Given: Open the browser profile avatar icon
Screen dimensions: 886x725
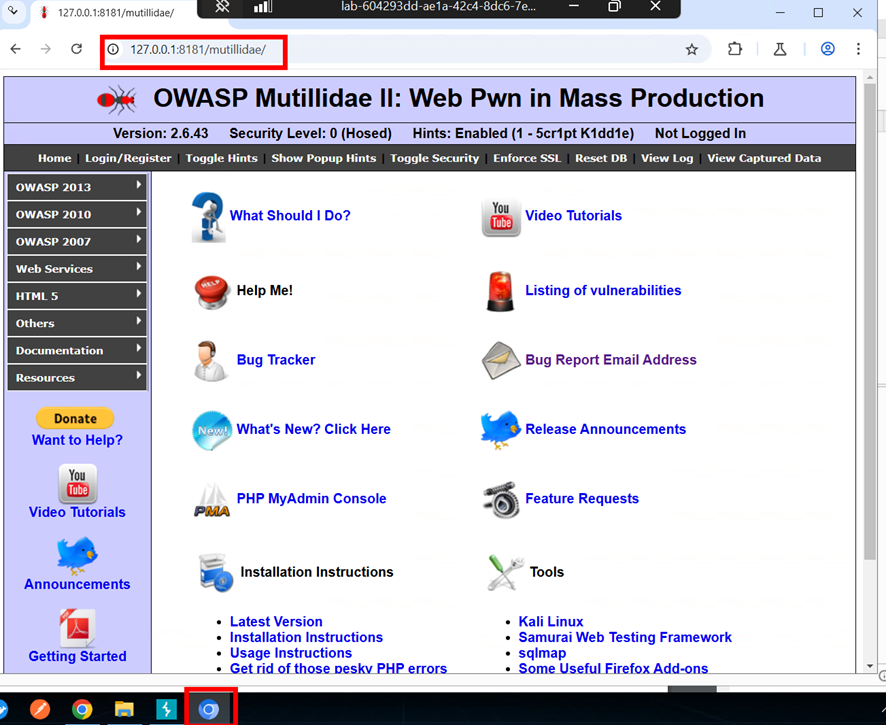Looking at the screenshot, I should 828,49.
